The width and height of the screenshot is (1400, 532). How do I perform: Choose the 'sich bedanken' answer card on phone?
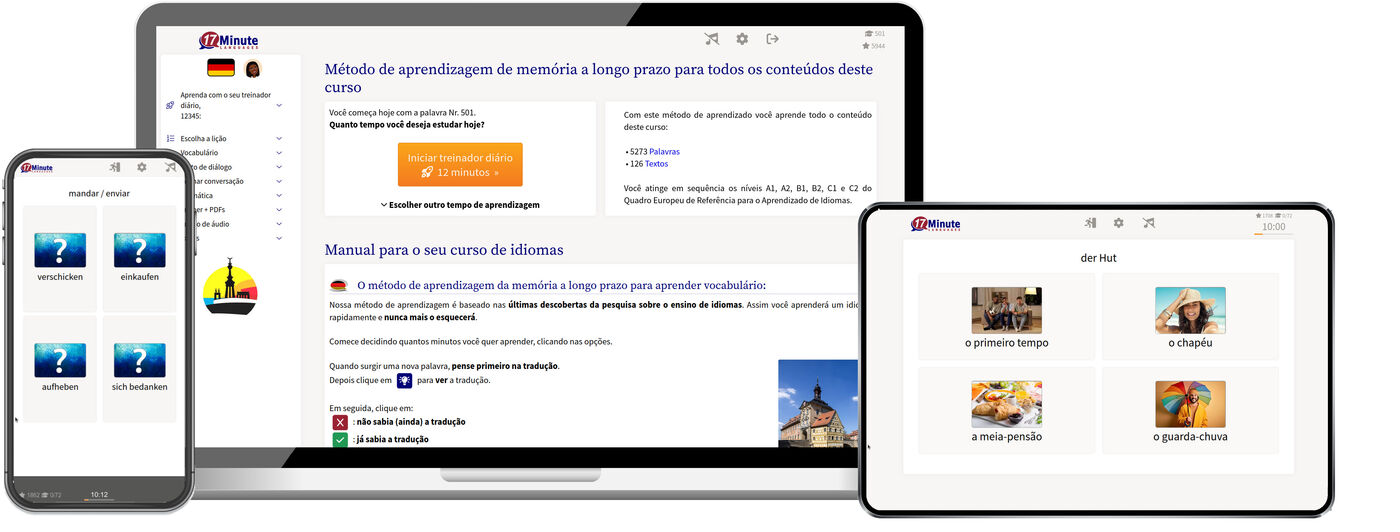(x=140, y=368)
